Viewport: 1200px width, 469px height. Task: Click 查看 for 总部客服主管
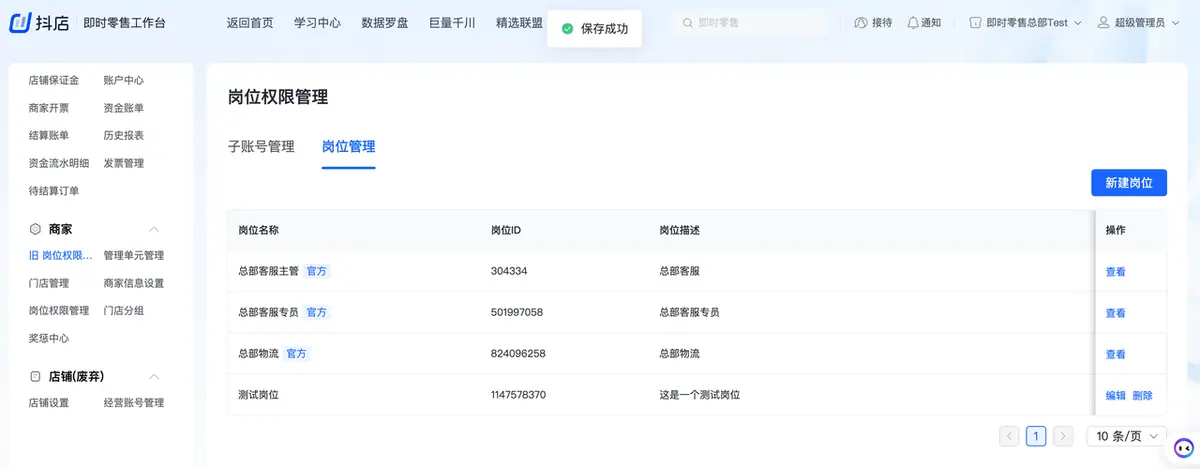coord(1115,272)
